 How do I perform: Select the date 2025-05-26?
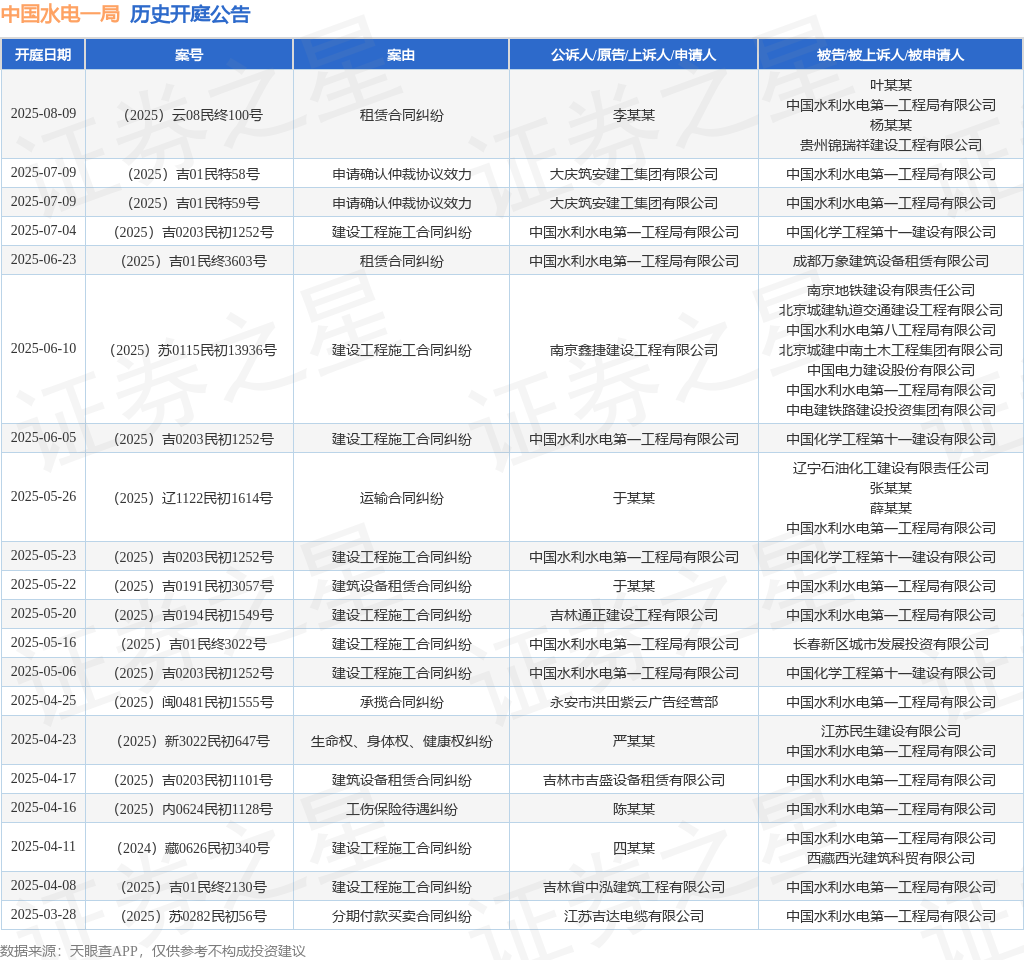[x=43, y=497]
